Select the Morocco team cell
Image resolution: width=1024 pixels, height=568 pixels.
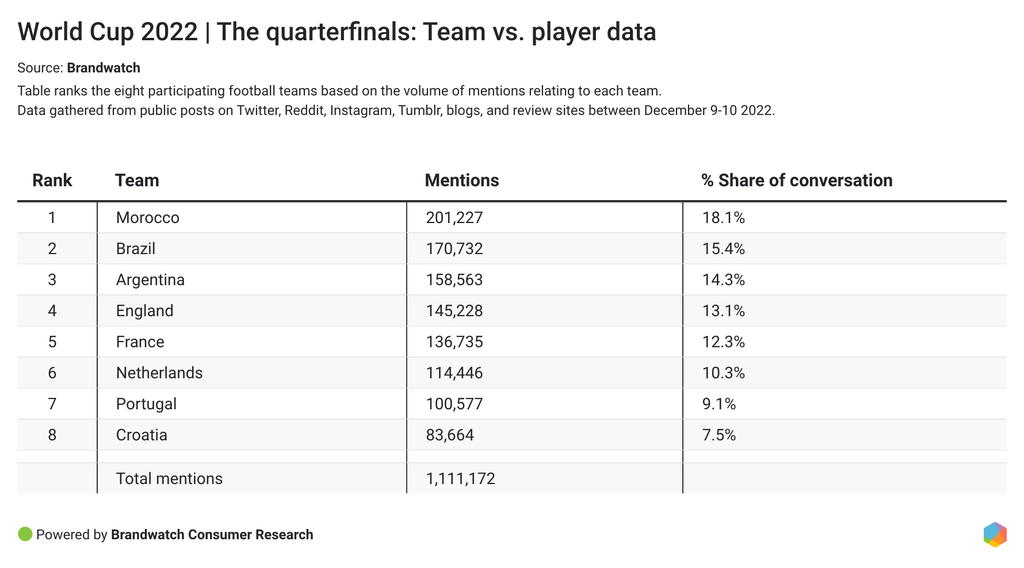coord(147,218)
